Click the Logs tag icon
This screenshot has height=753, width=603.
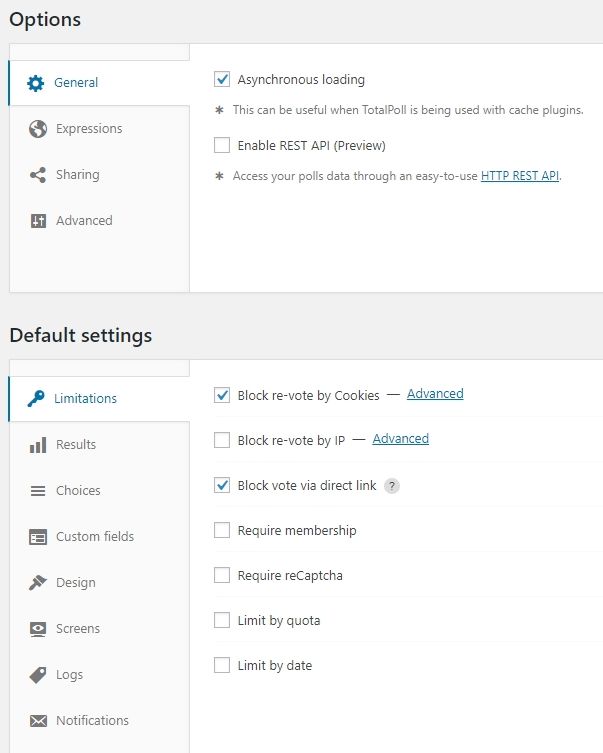pyautogui.click(x=38, y=675)
